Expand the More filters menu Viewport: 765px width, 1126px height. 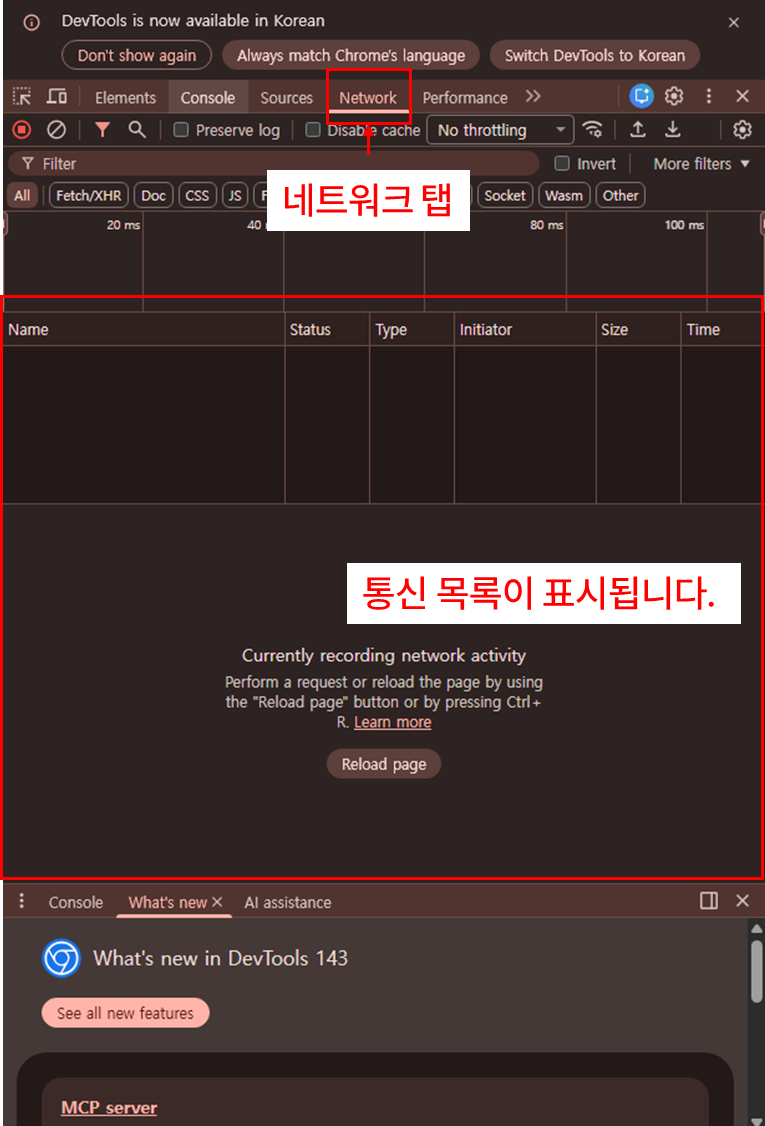click(x=701, y=164)
